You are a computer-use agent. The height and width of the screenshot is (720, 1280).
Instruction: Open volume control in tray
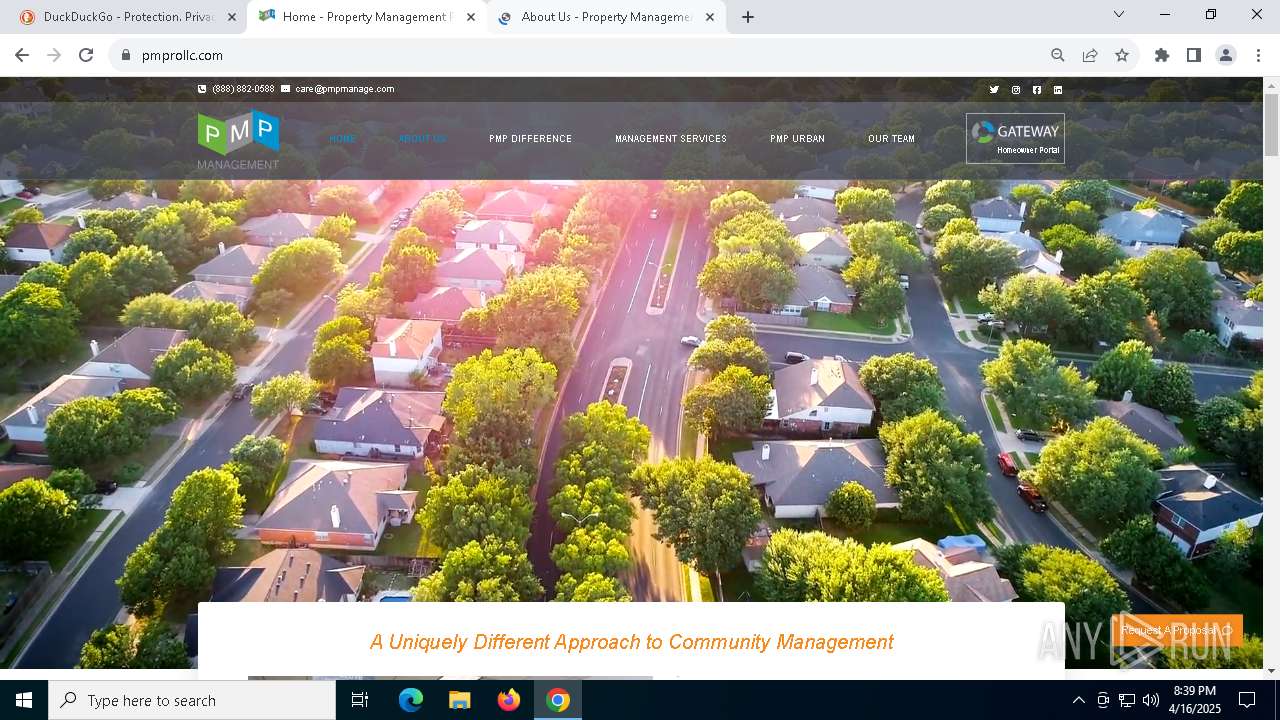[1151, 700]
